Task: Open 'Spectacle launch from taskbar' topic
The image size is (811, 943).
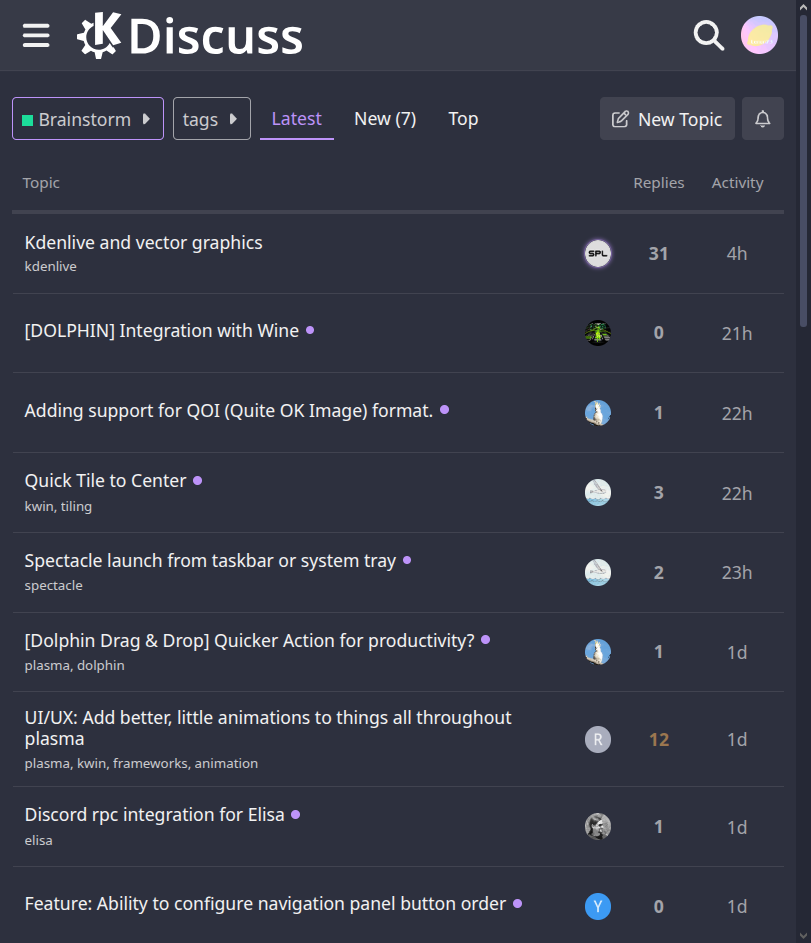Action: click(210, 561)
